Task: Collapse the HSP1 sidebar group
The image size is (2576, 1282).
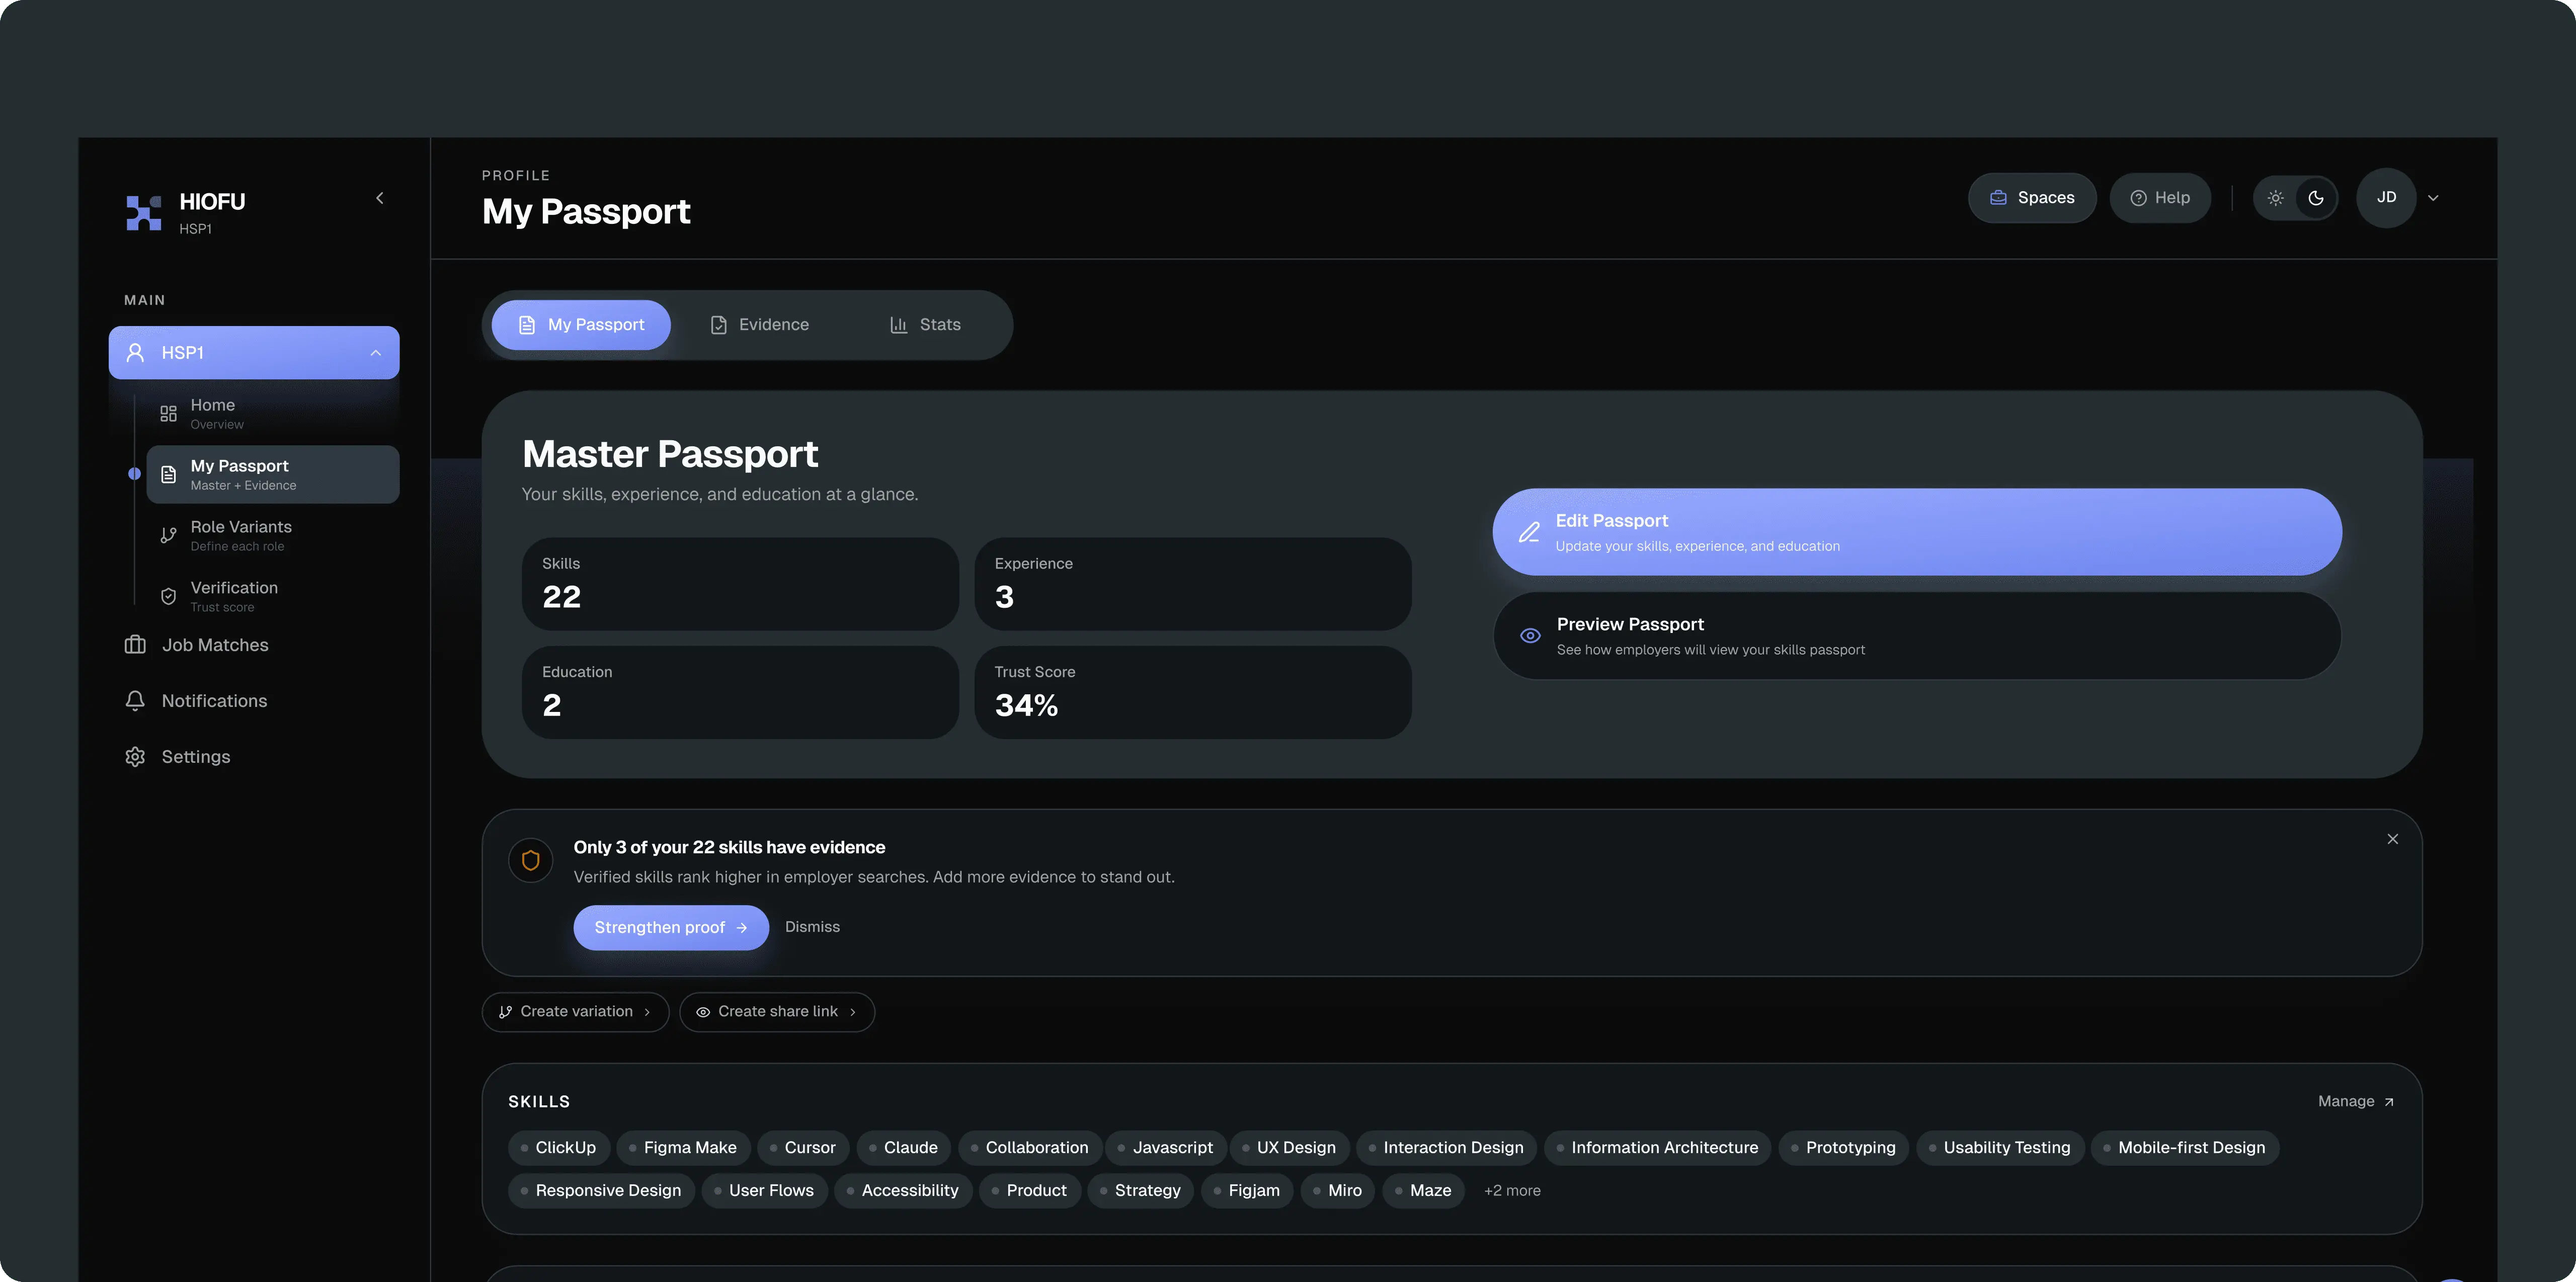Action: point(376,353)
